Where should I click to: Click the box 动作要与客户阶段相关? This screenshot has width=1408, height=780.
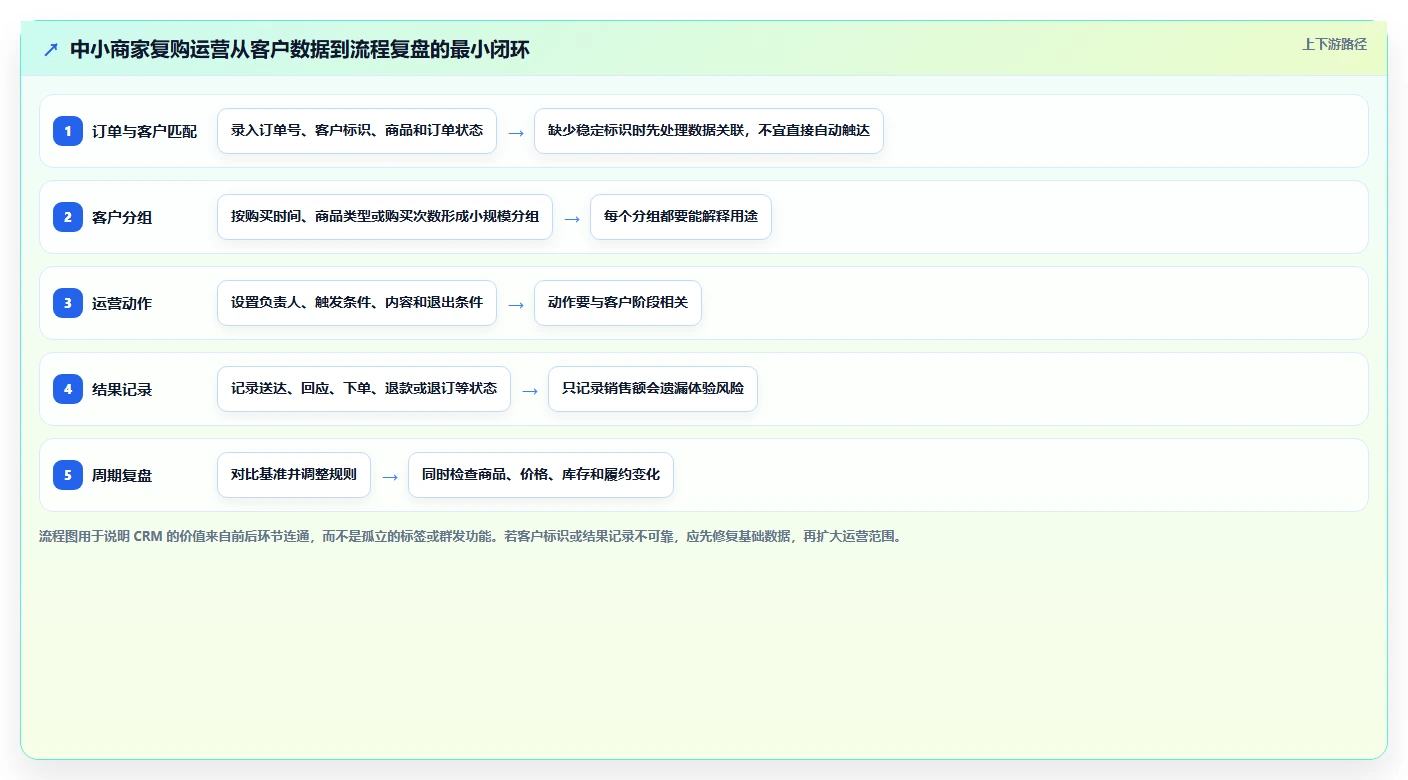click(618, 303)
